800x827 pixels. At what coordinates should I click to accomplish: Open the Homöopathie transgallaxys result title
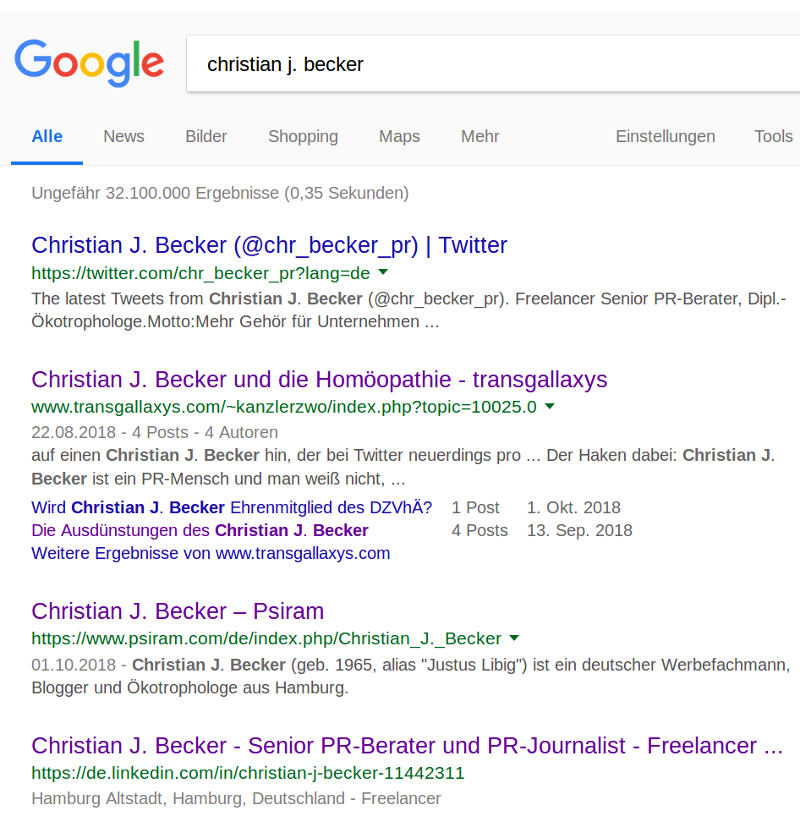tap(319, 379)
